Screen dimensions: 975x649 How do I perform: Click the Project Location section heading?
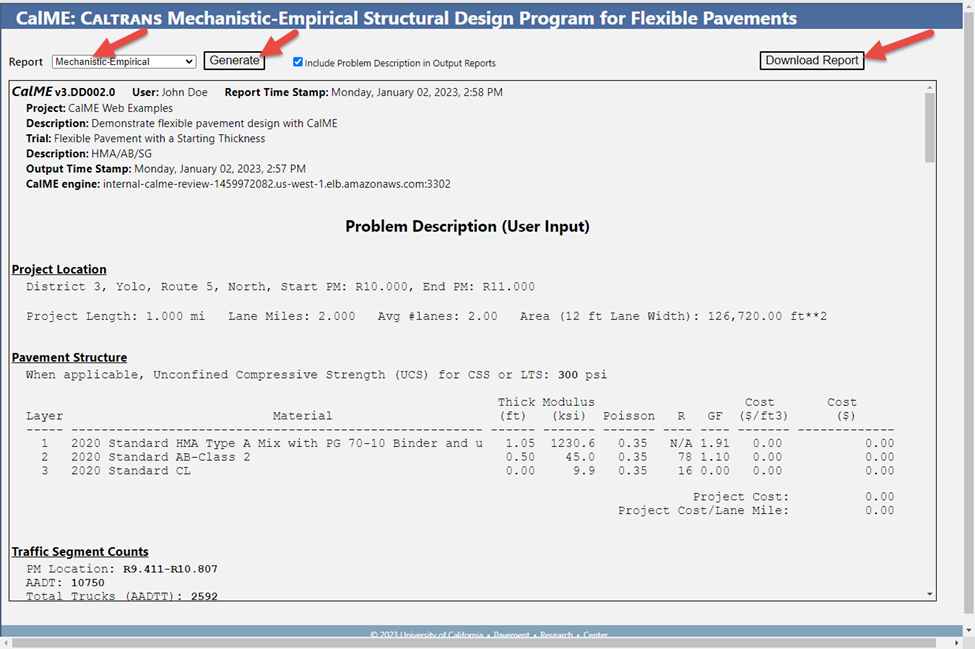tap(59, 269)
